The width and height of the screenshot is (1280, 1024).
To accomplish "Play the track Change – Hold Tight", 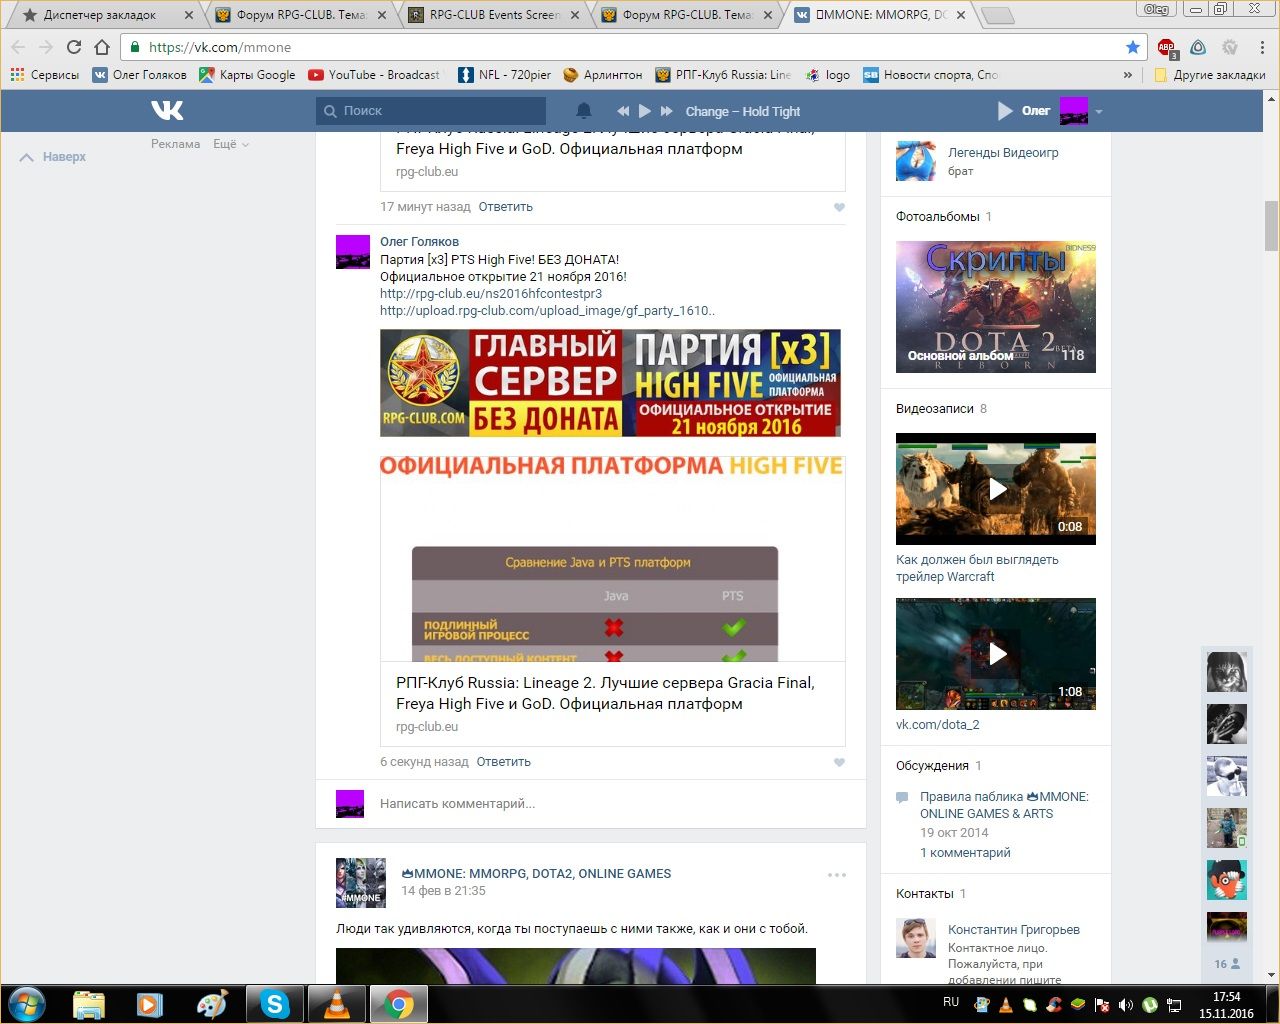I will [x=645, y=111].
